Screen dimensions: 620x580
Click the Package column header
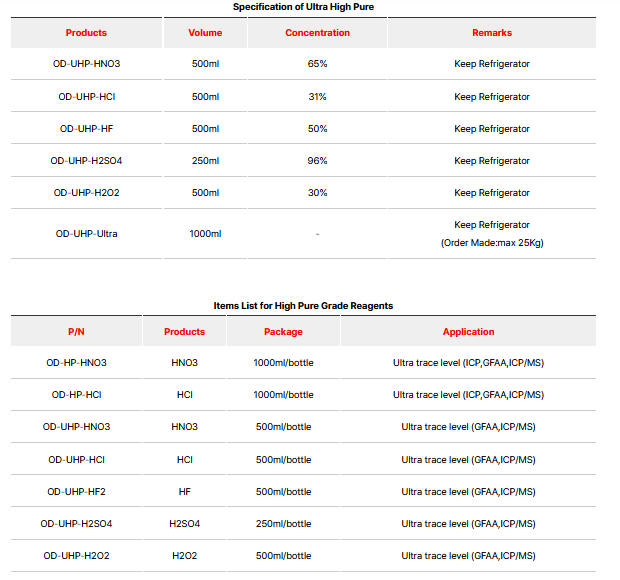pyautogui.click(x=283, y=332)
